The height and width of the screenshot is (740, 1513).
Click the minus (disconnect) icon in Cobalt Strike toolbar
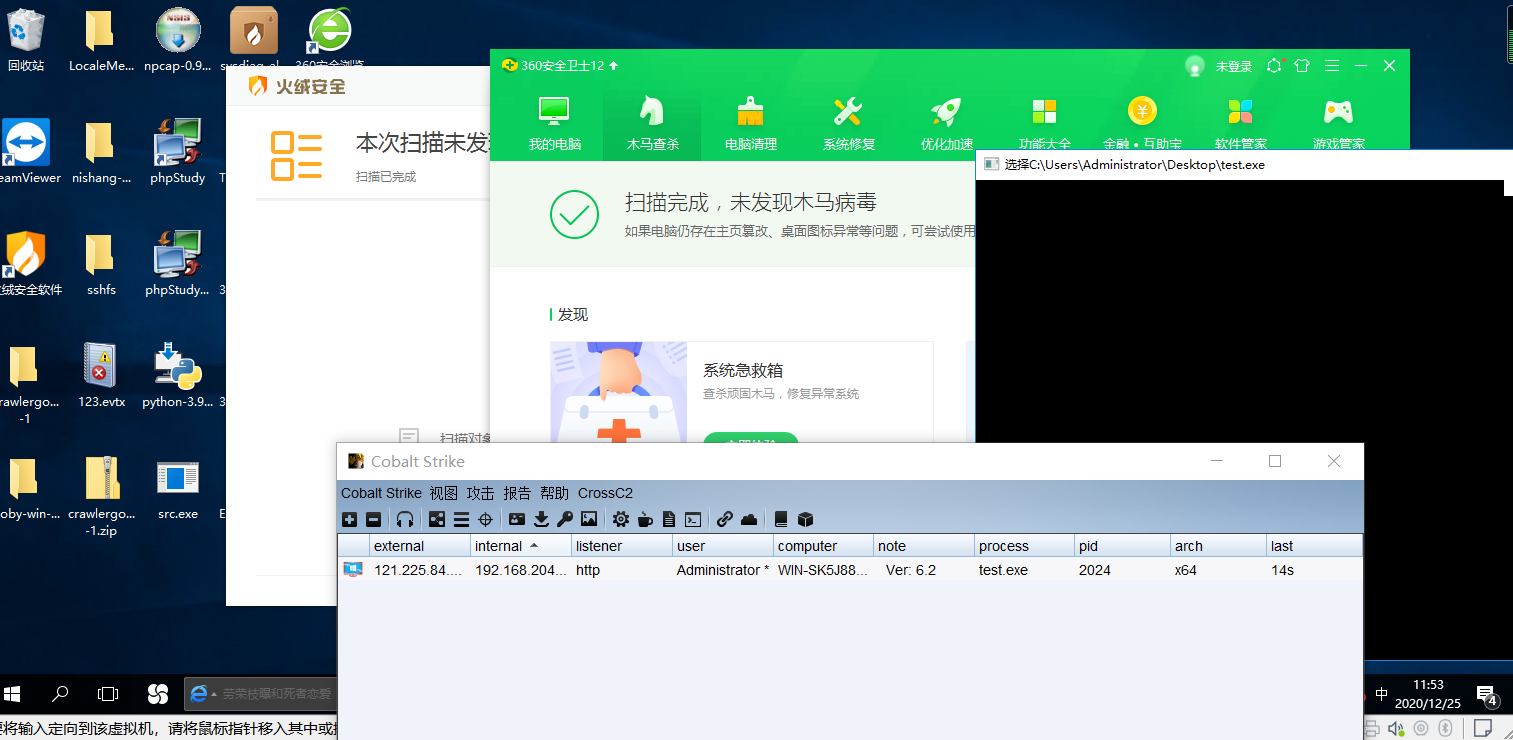coord(373,519)
